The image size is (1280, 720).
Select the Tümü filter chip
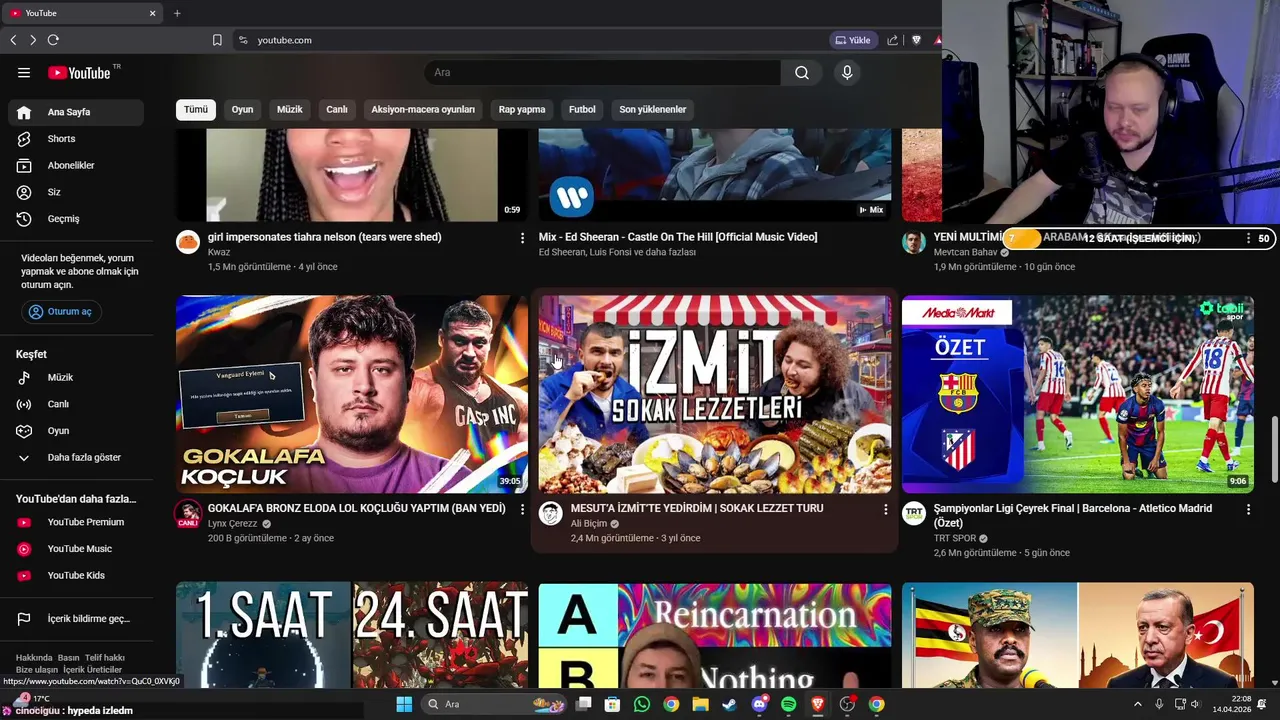coord(196,110)
